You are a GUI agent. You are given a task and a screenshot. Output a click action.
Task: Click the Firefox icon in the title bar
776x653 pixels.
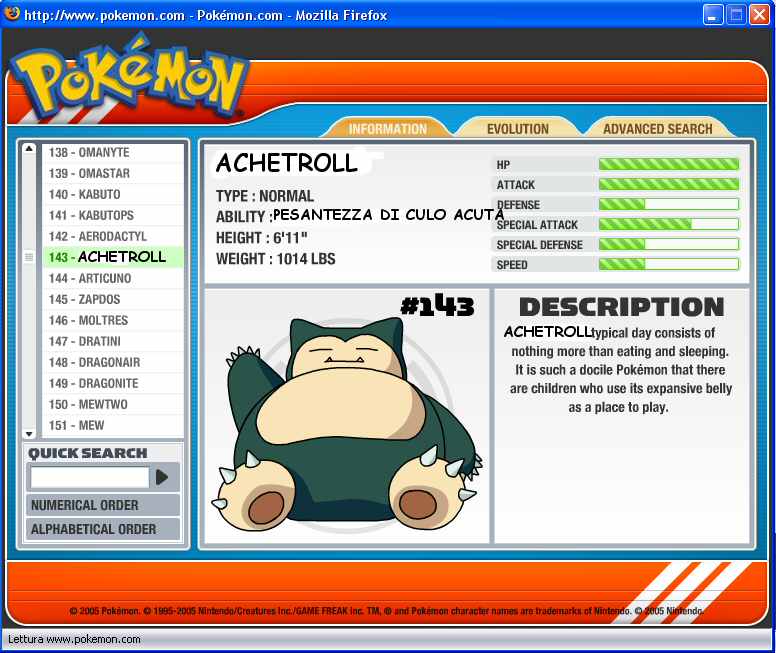point(12,13)
